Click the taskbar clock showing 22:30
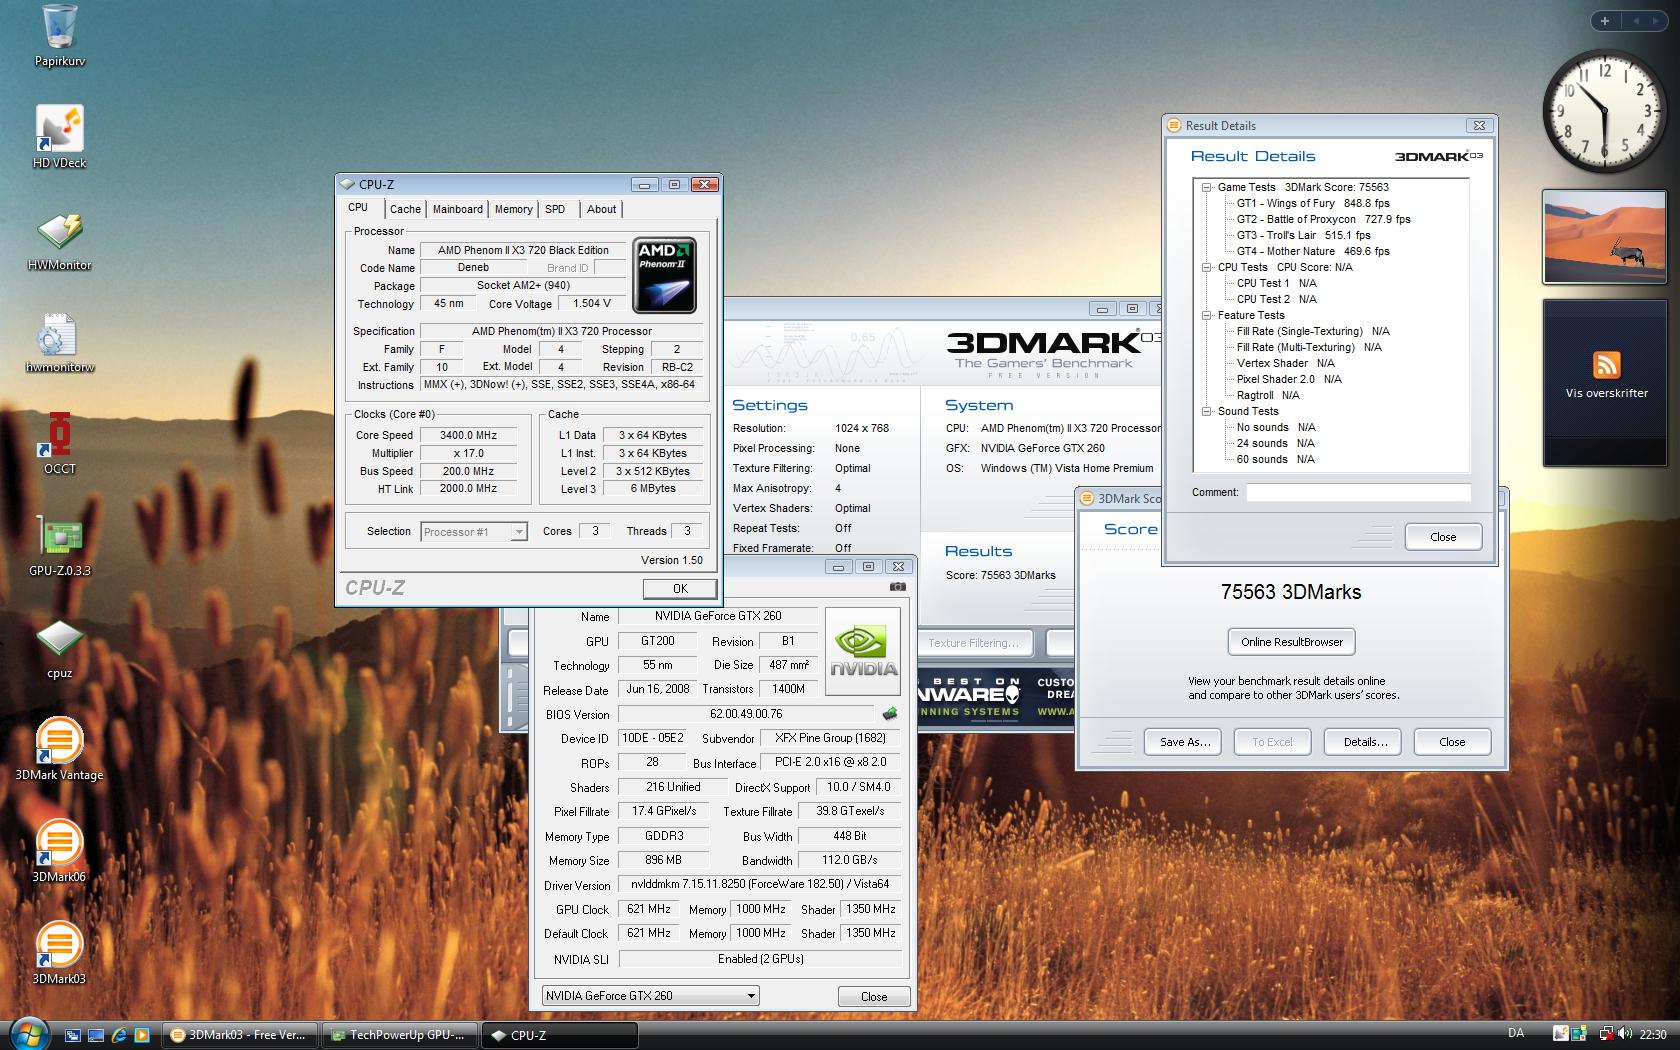This screenshot has height=1050, width=1680. (1652, 1034)
